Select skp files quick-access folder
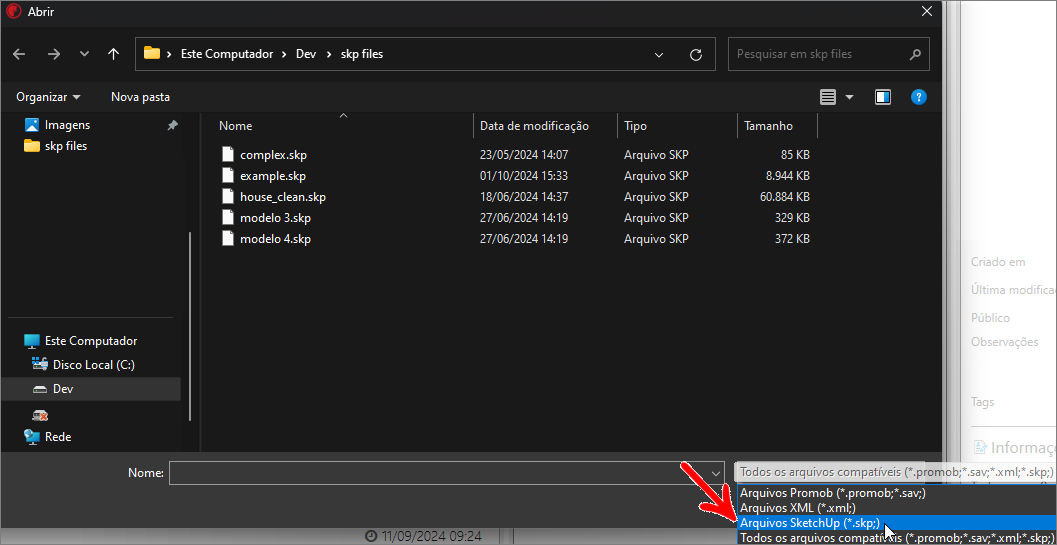 (65, 146)
